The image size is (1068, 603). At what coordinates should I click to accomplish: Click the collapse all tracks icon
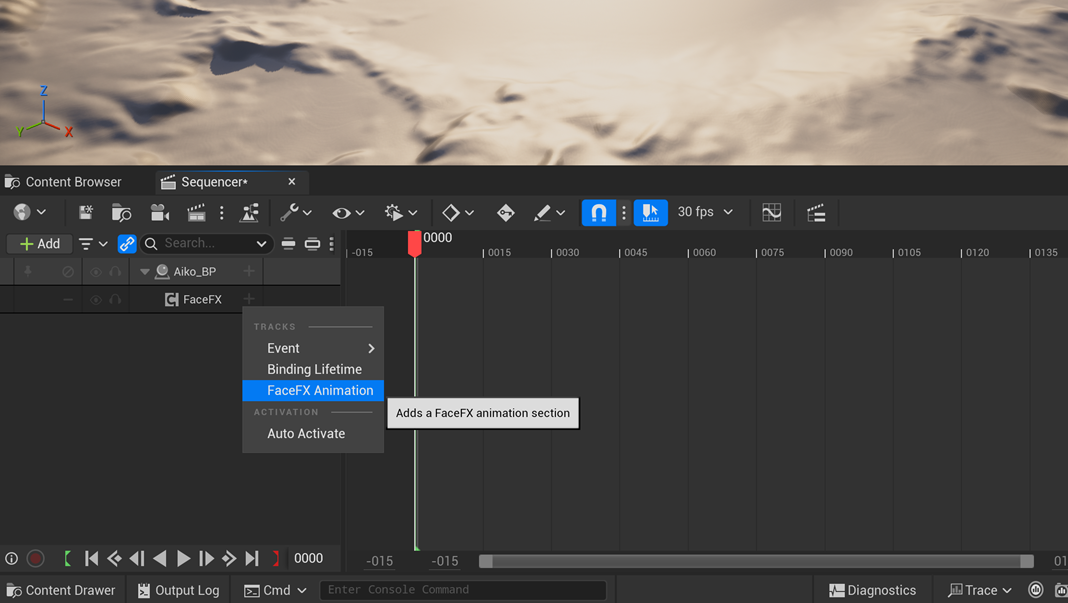[288, 243]
